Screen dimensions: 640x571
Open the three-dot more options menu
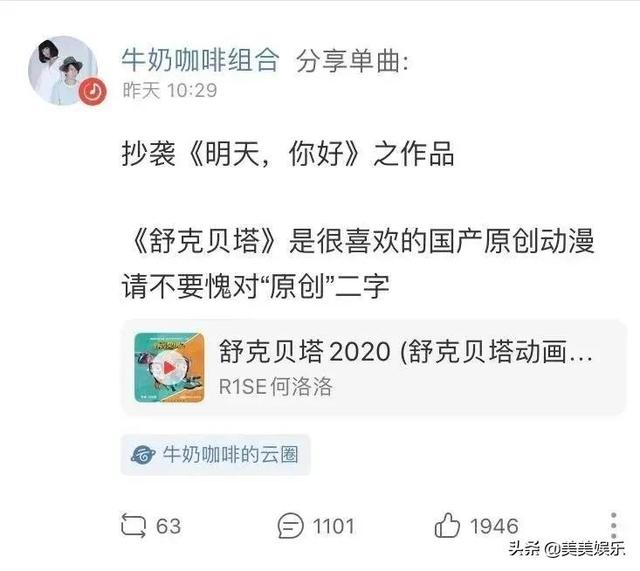(x=613, y=526)
